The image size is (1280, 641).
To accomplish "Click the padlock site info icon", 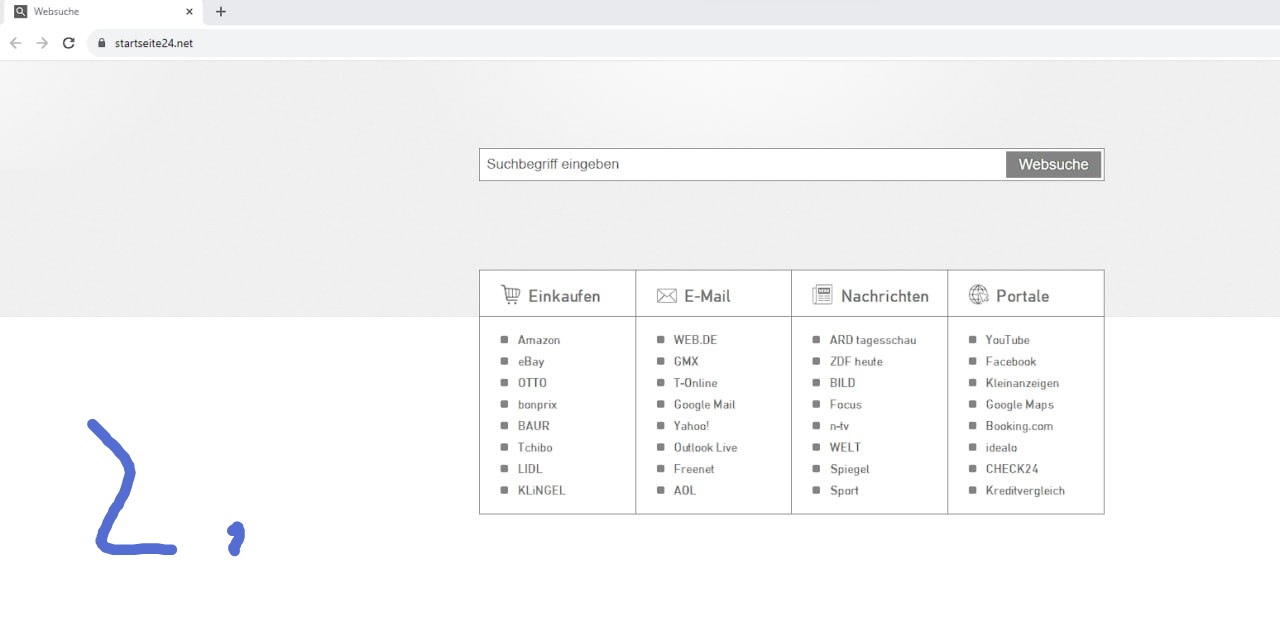I will (x=101, y=43).
